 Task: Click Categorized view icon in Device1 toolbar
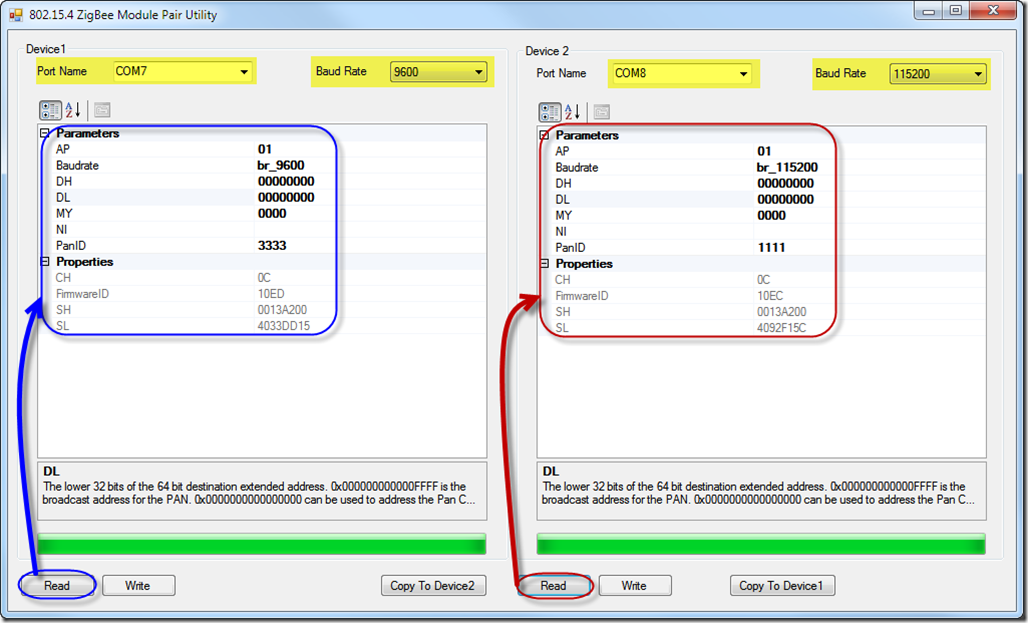[x=50, y=110]
